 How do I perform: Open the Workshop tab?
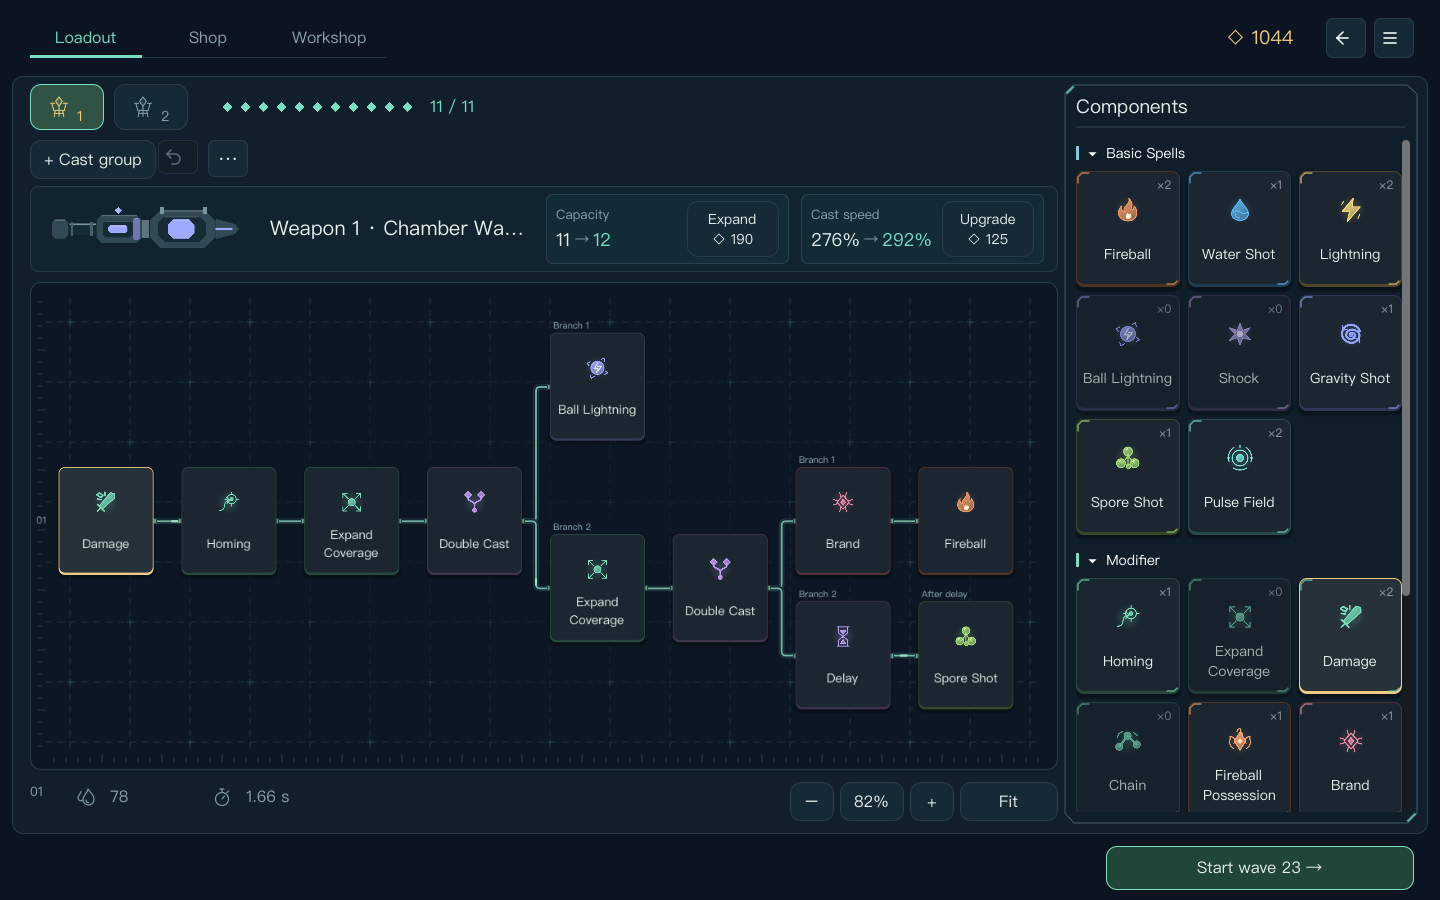329,38
